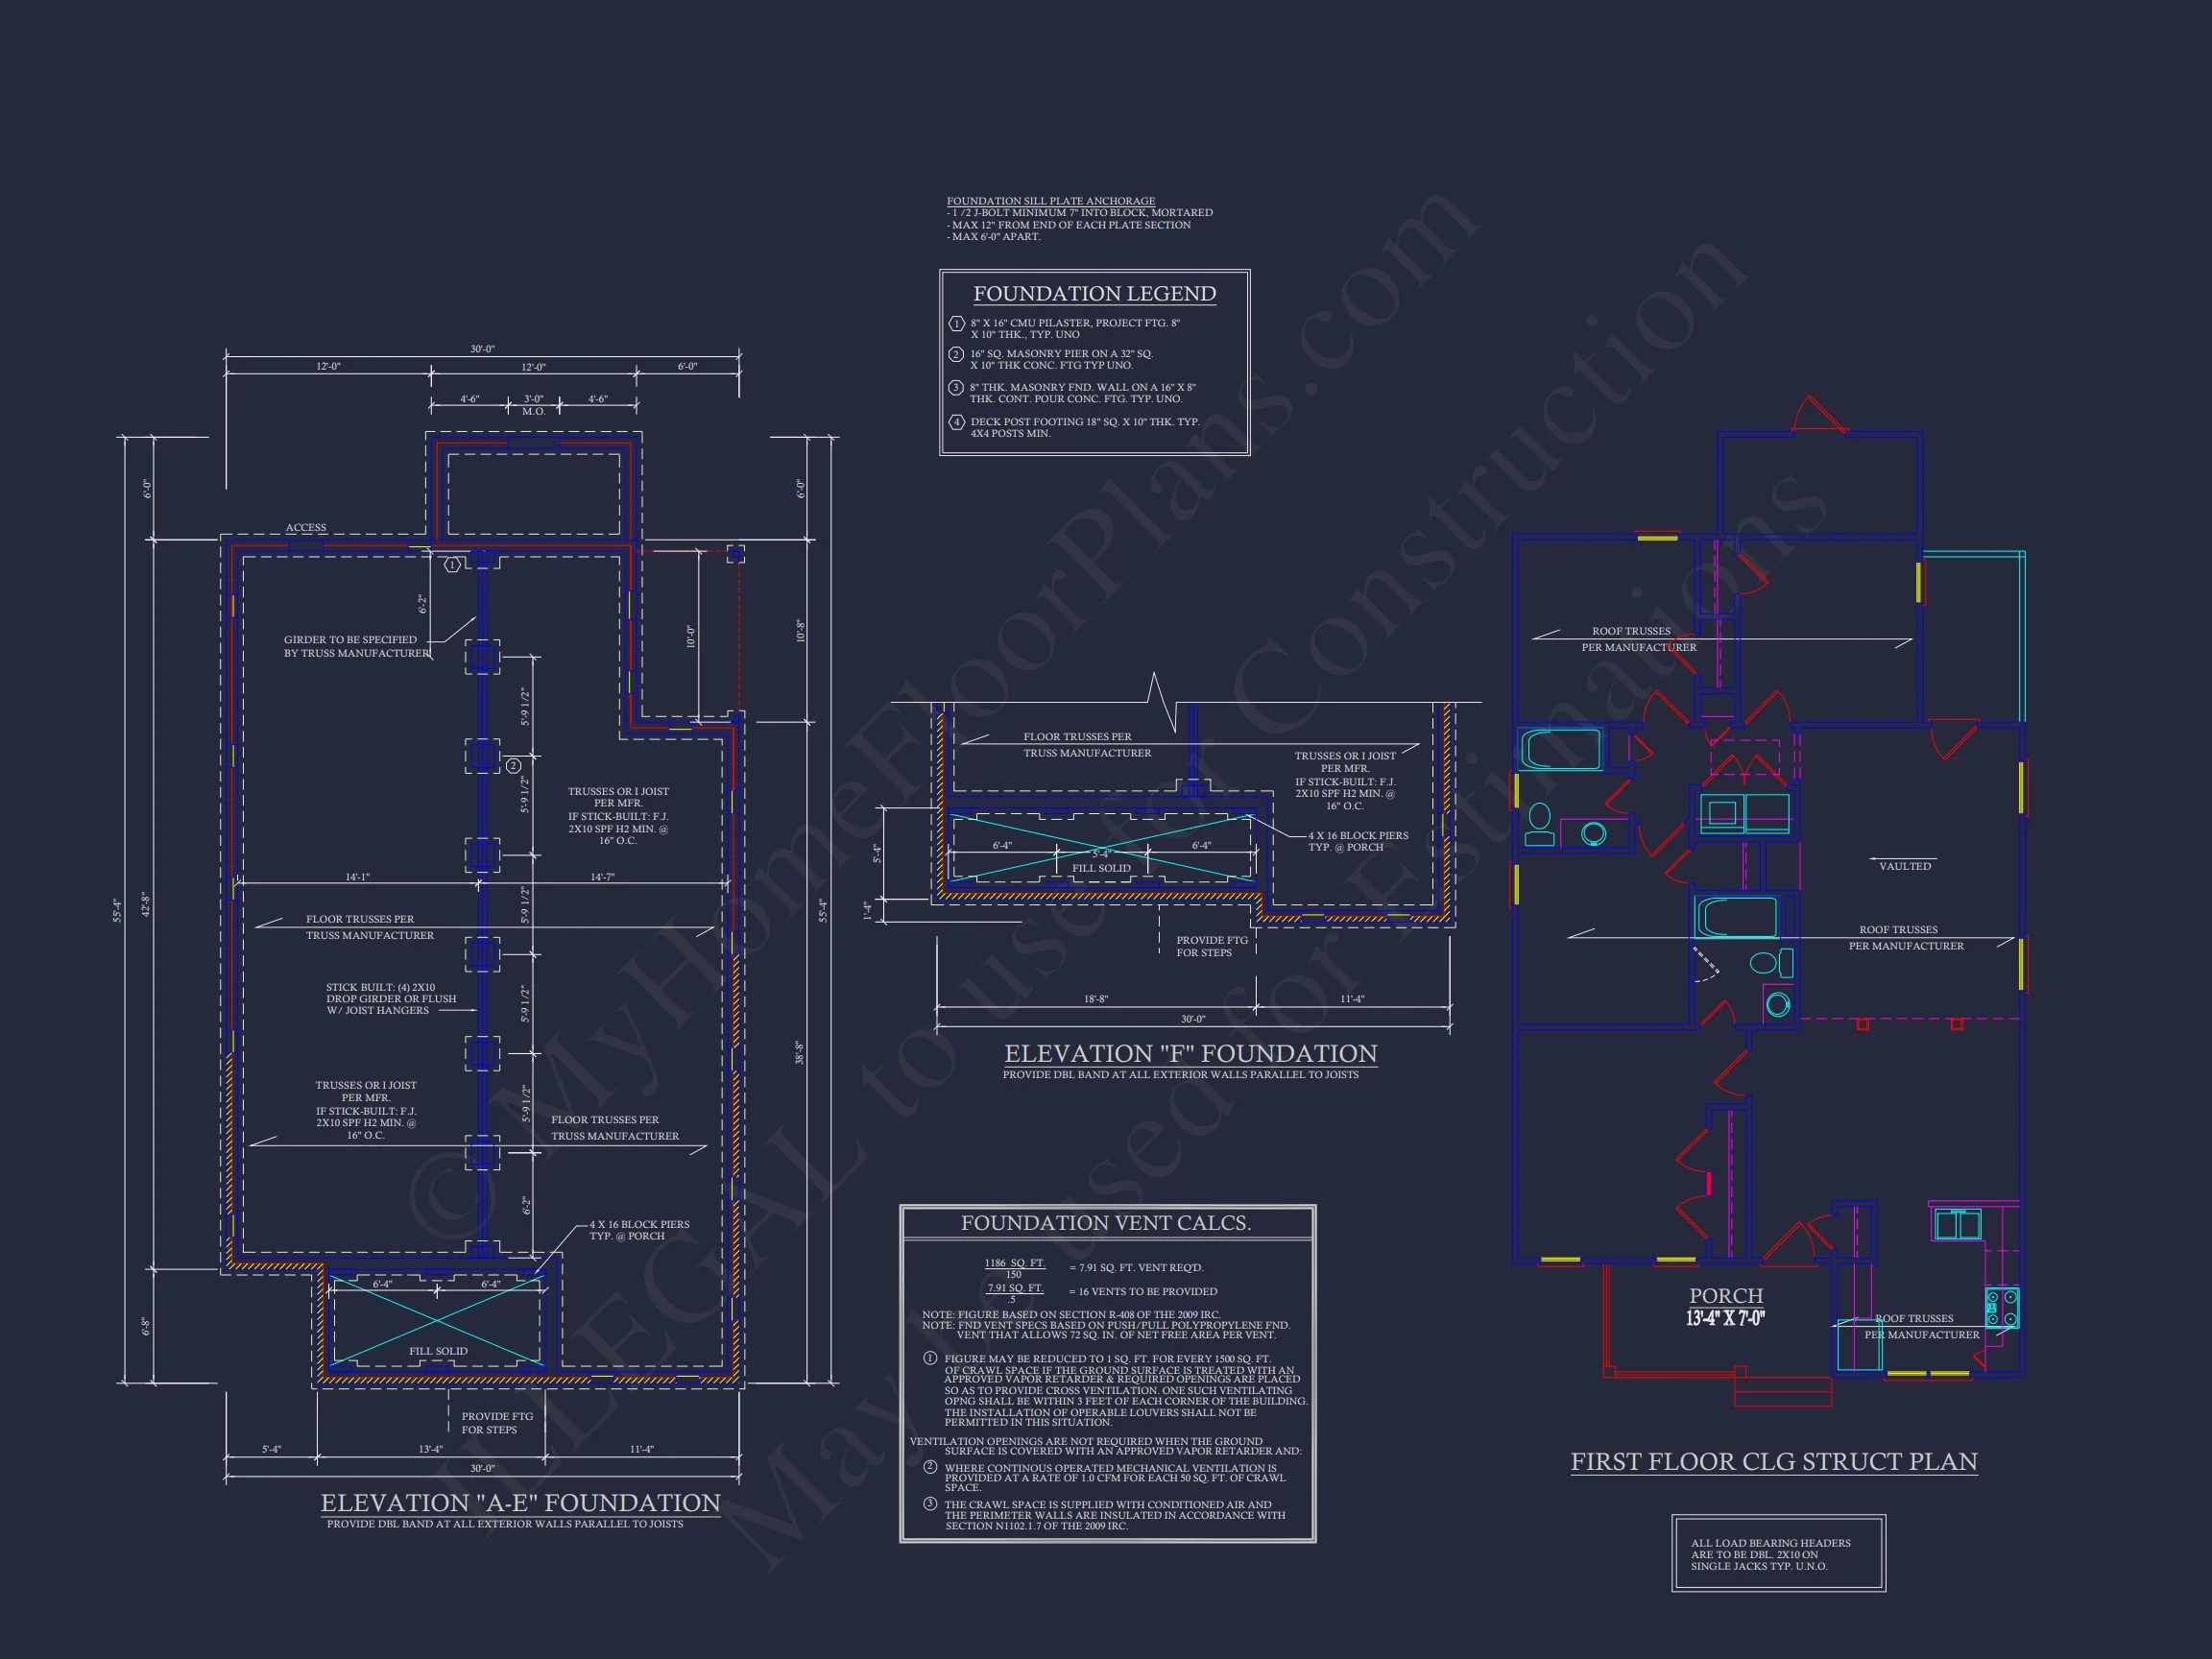This screenshot has height=1659, width=2212.
Task: Click the Porch 13'-4" x 7'-0" label
Action: (1726, 1307)
